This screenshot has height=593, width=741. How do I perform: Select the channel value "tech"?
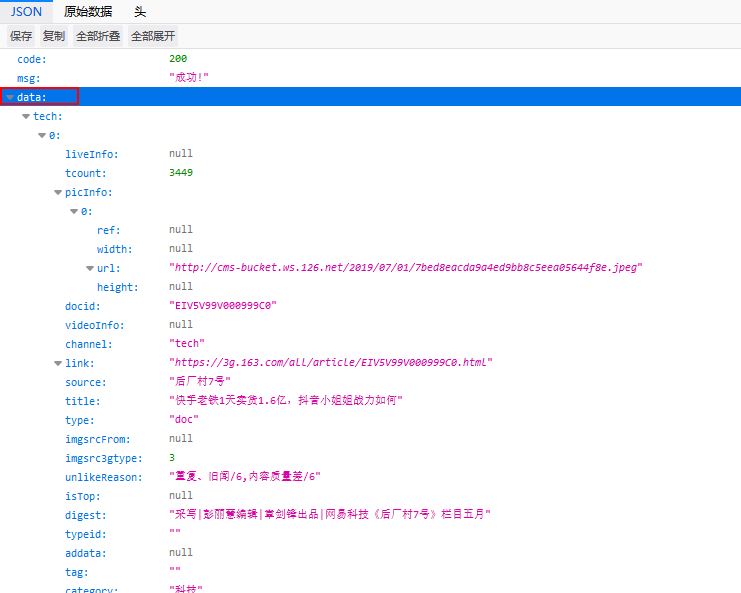(187, 343)
